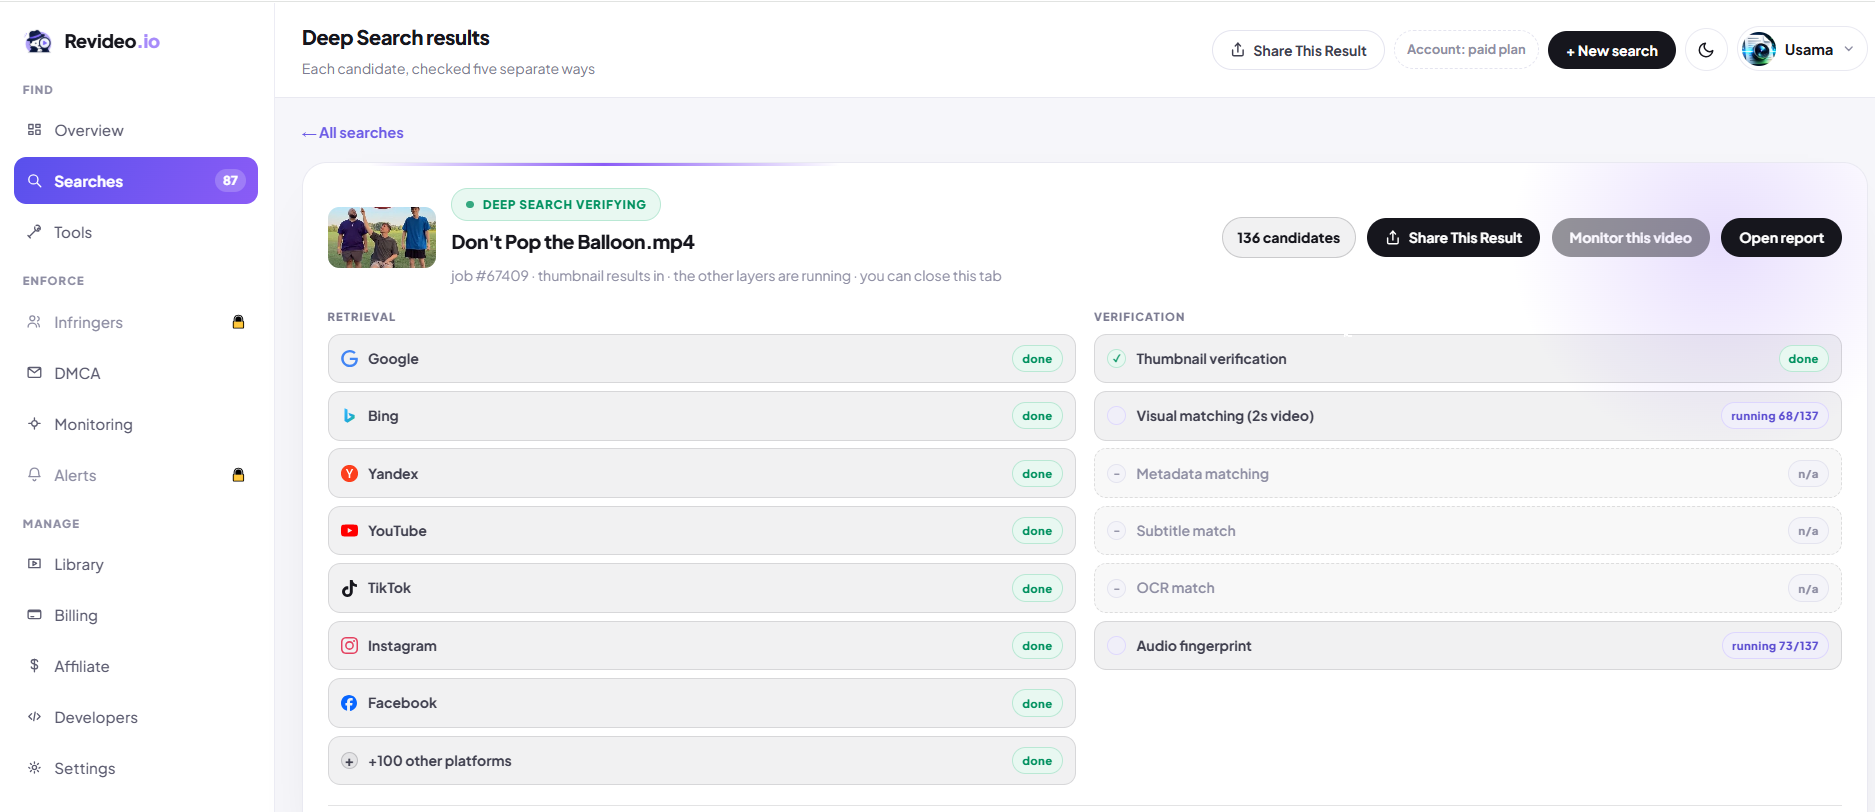Click the Alerts bell icon
The width and height of the screenshot is (1875, 812).
pyautogui.click(x=34, y=474)
